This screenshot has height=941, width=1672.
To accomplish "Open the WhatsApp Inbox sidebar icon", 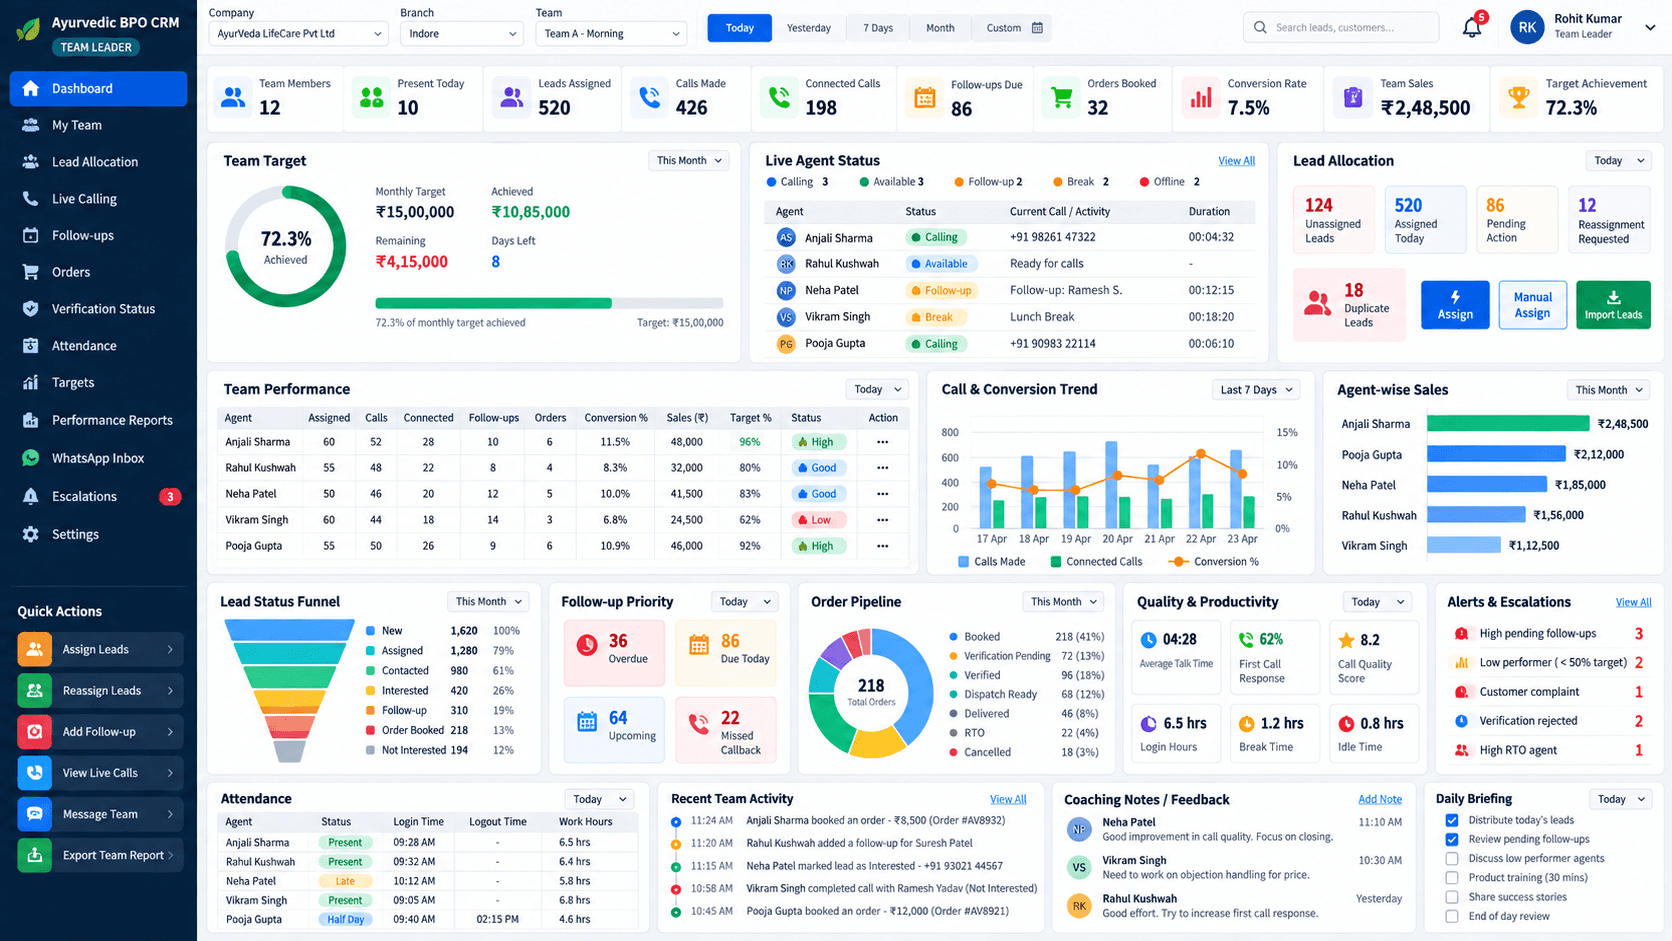I will click(31, 458).
